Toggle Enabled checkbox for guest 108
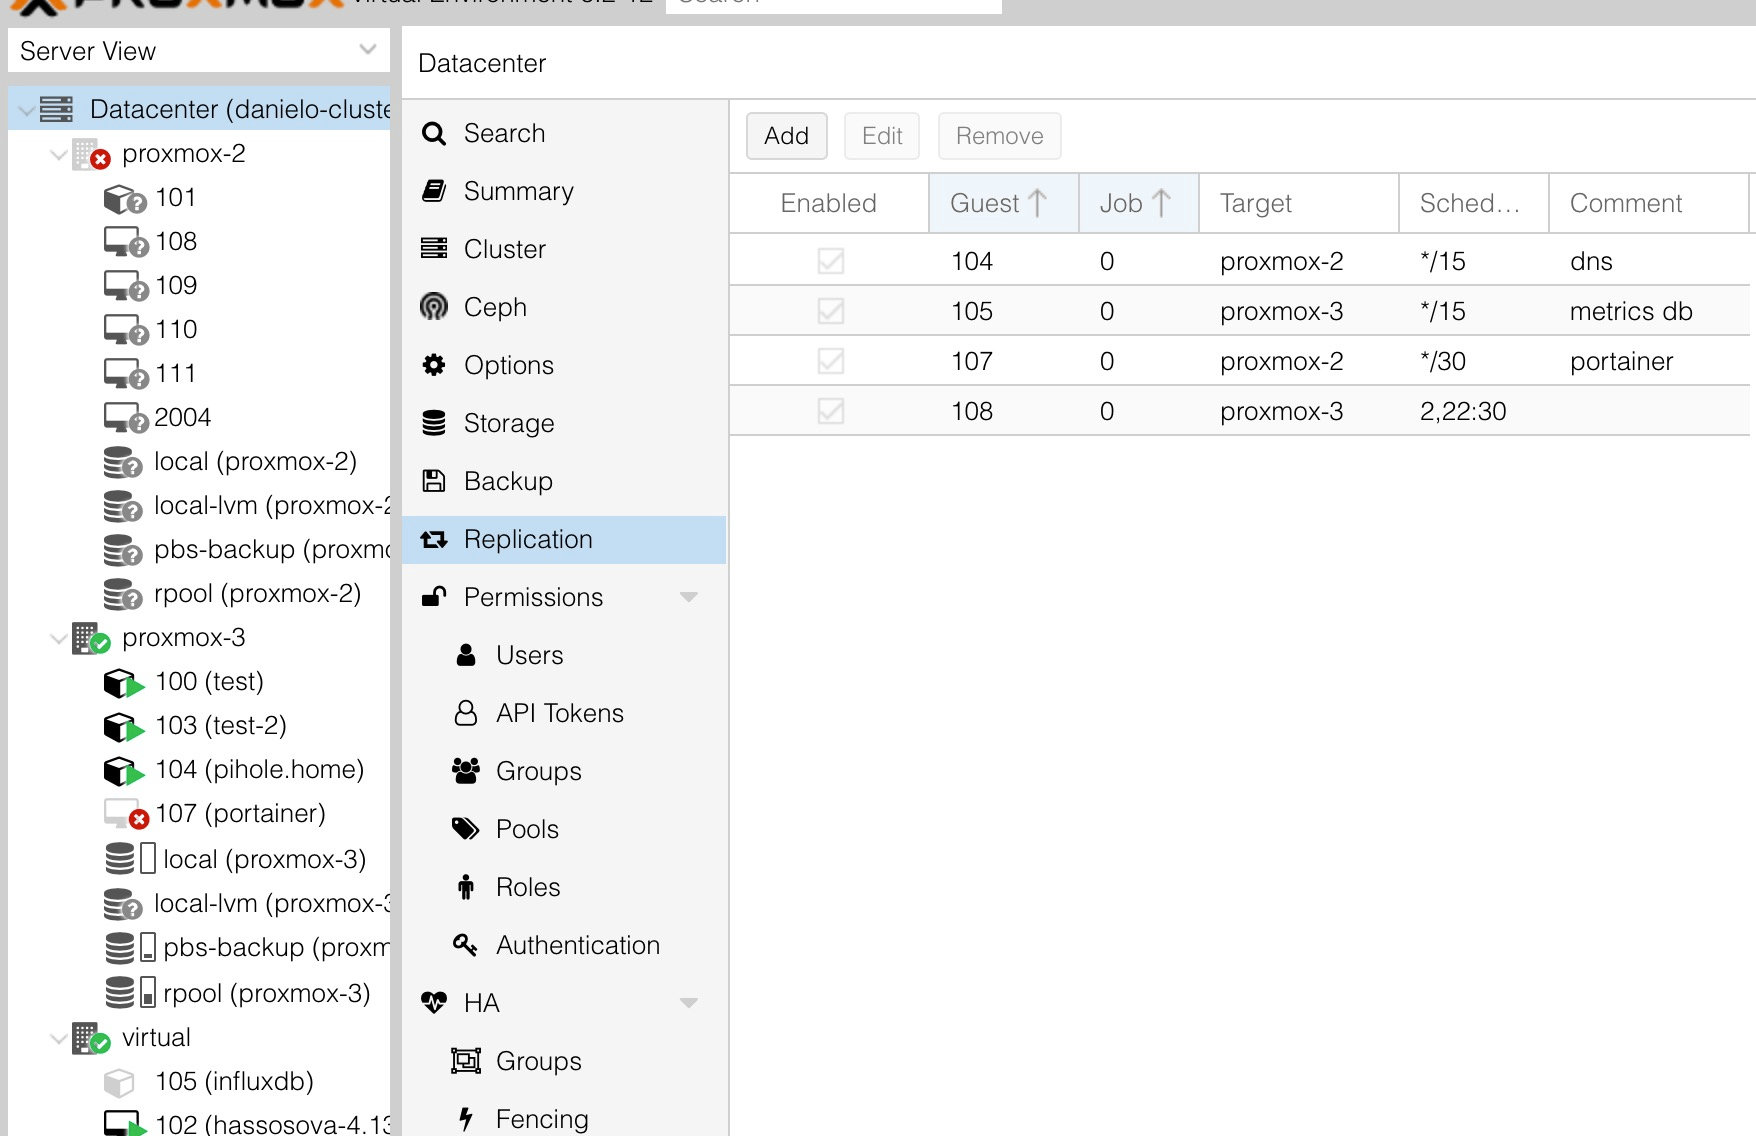The width and height of the screenshot is (1756, 1136). [x=831, y=411]
